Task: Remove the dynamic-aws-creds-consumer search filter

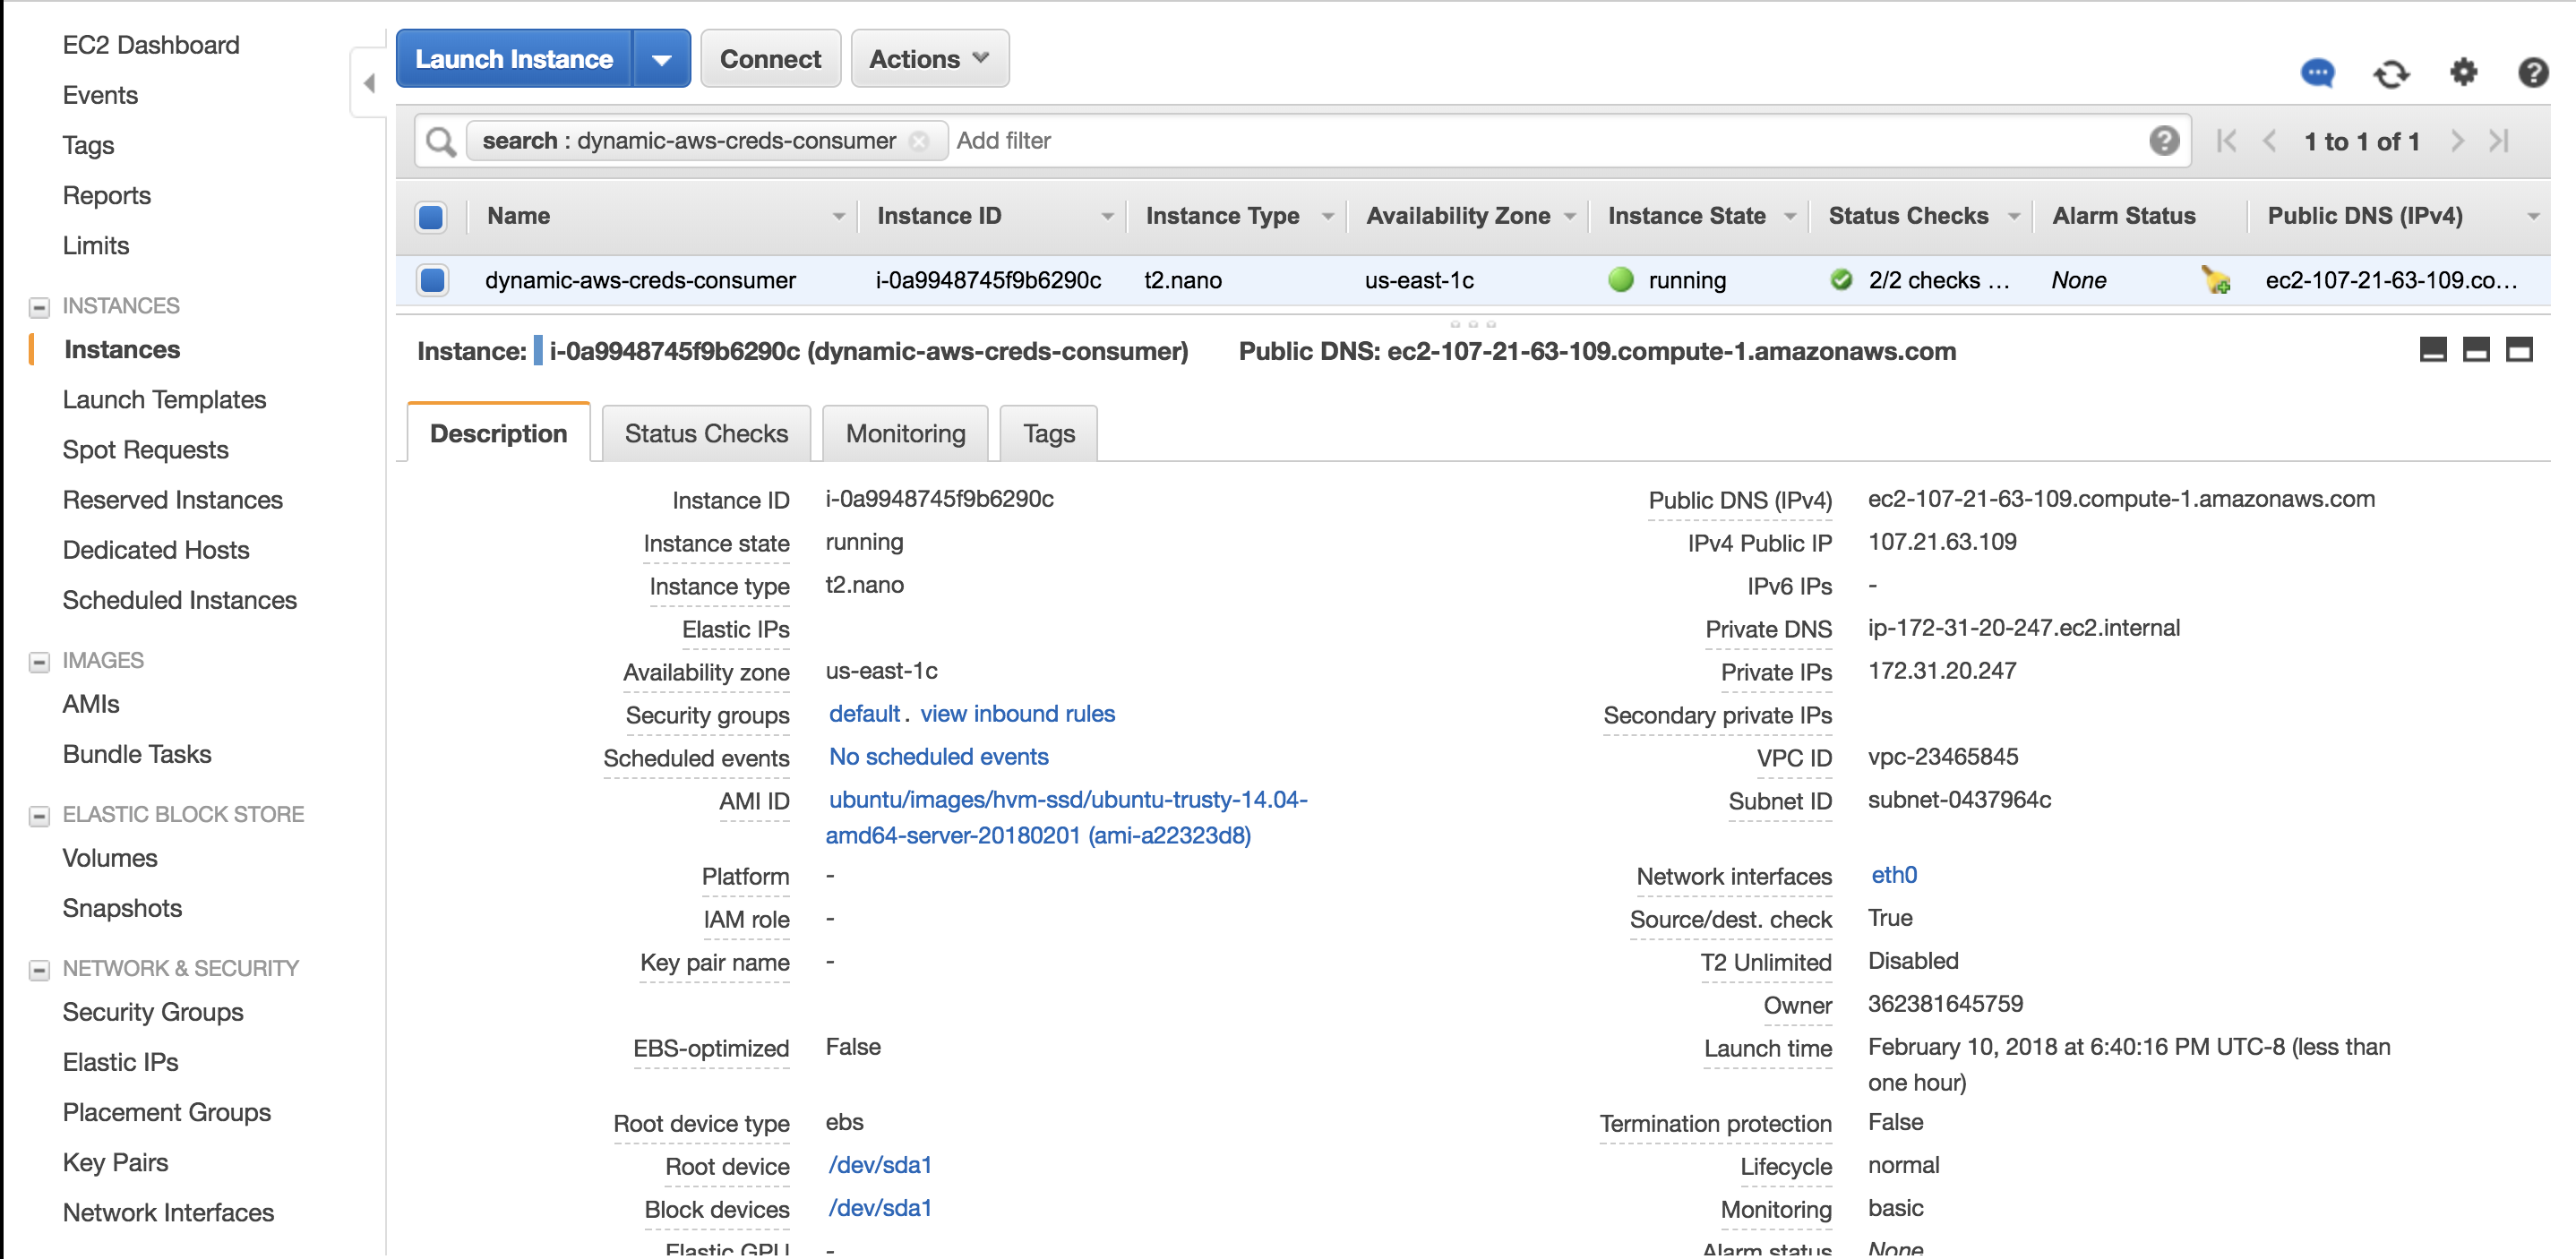Action: click(x=918, y=141)
